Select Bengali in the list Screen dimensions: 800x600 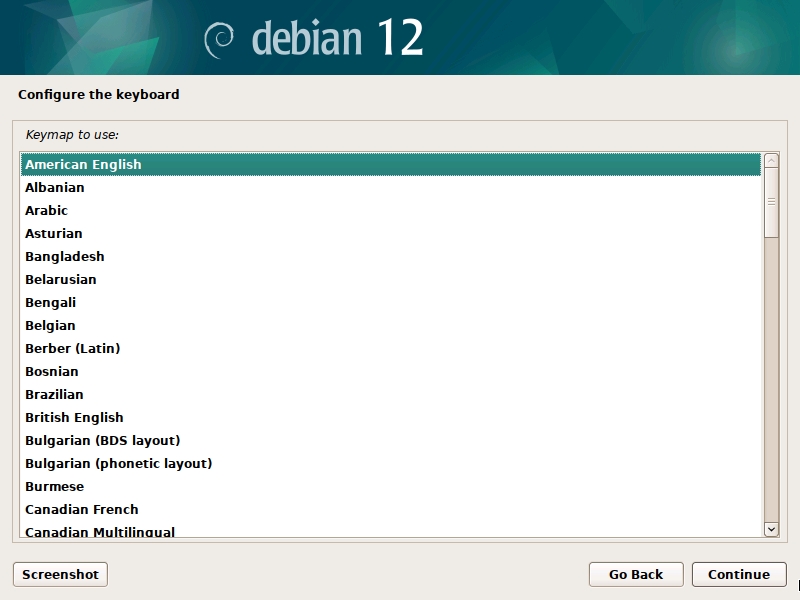point(51,302)
